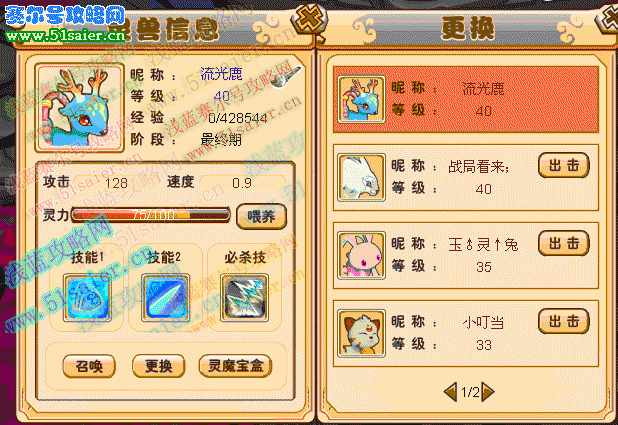This screenshot has height=425, width=618.
Task: Click the 流光鹿 avatar in swap list
Action: coord(361,99)
